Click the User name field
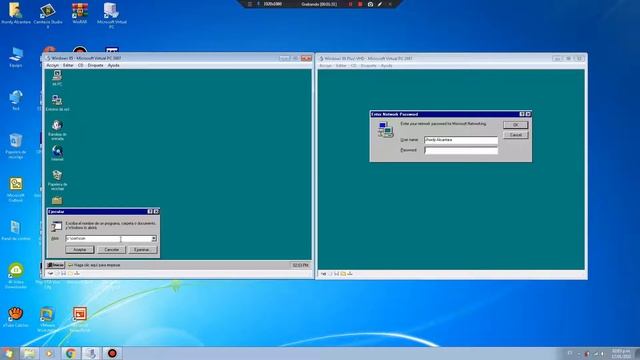 pyautogui.click(x=461, y=140)
